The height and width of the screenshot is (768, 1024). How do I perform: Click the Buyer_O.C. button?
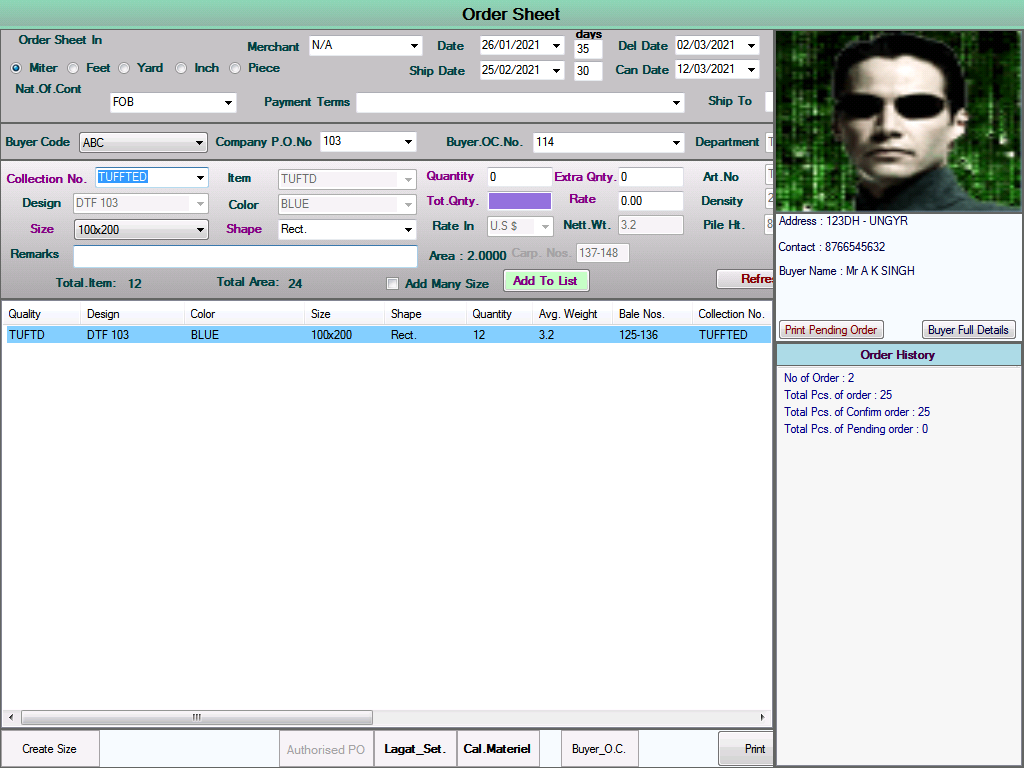click(598, 749)
